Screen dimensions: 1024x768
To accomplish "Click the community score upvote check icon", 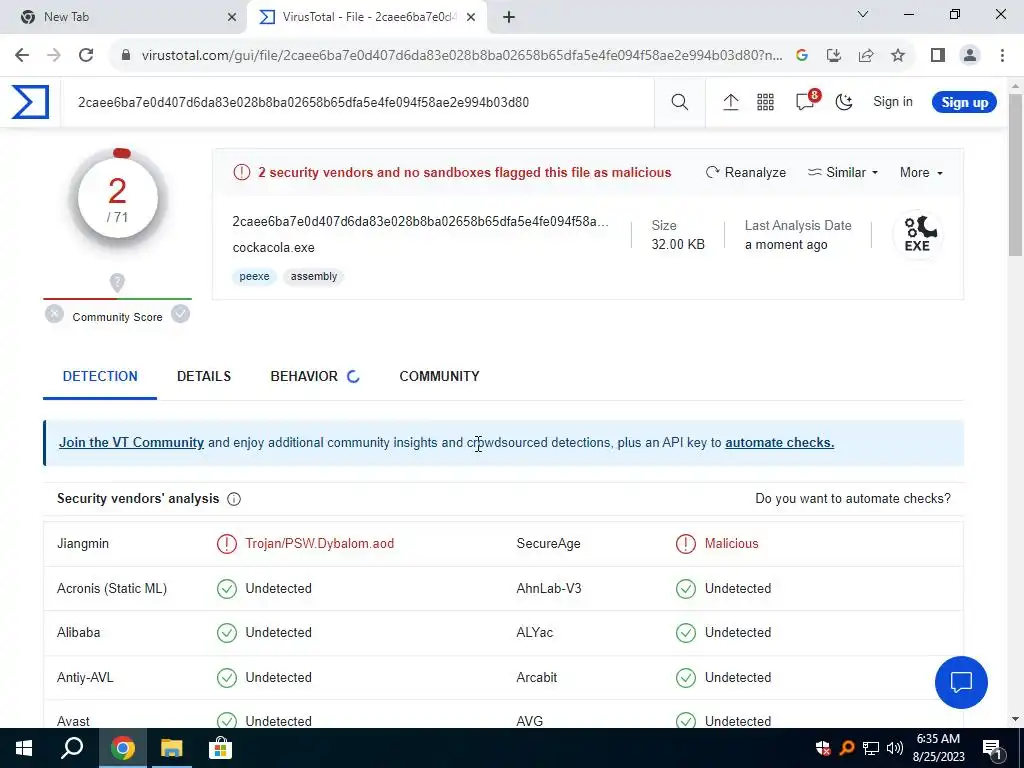I will 180,314.
